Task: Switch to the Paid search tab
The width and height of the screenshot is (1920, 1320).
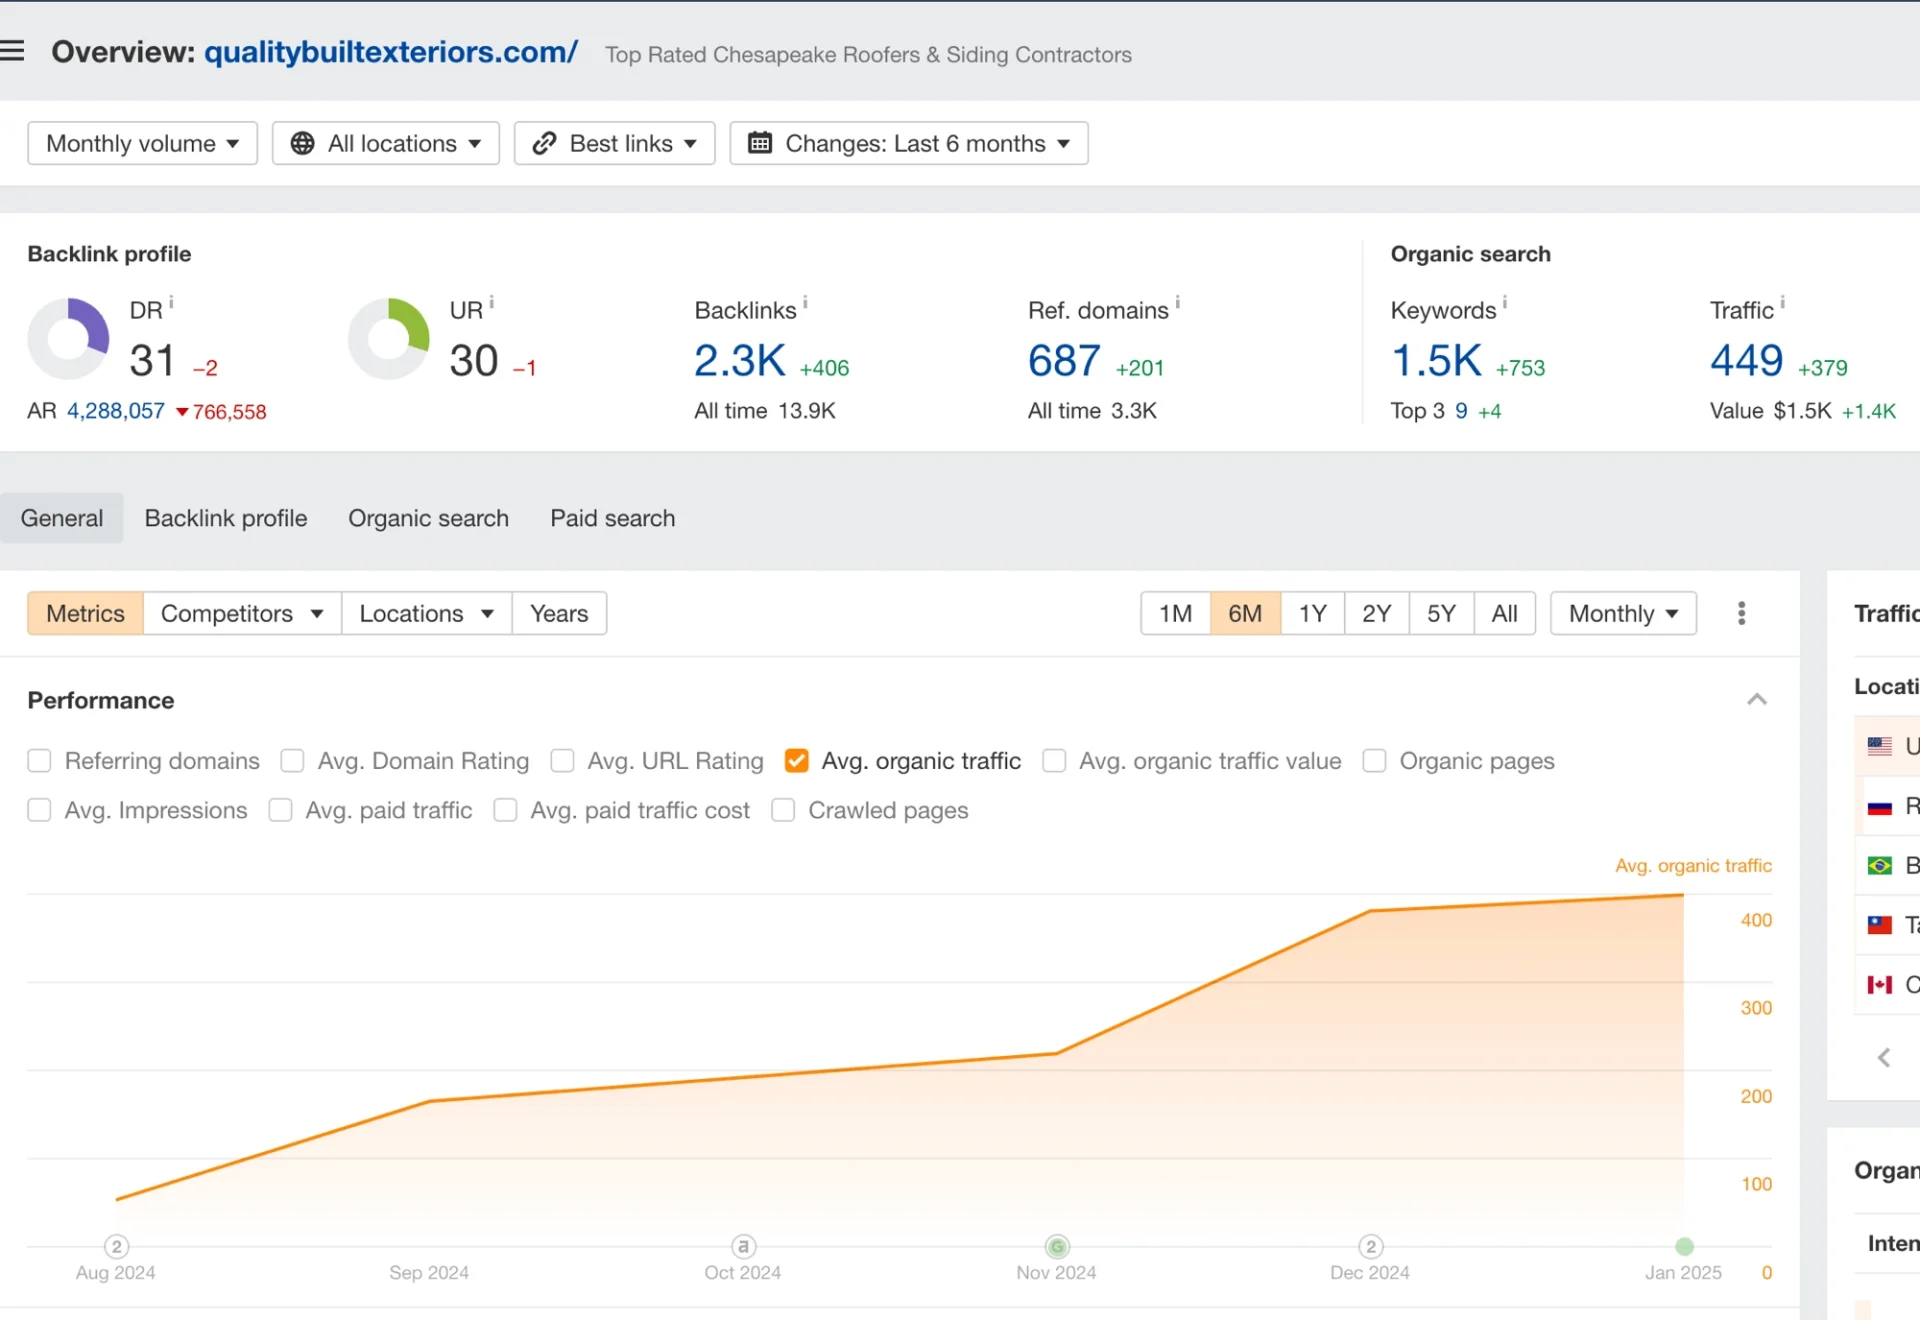Action: coord(612,518)
